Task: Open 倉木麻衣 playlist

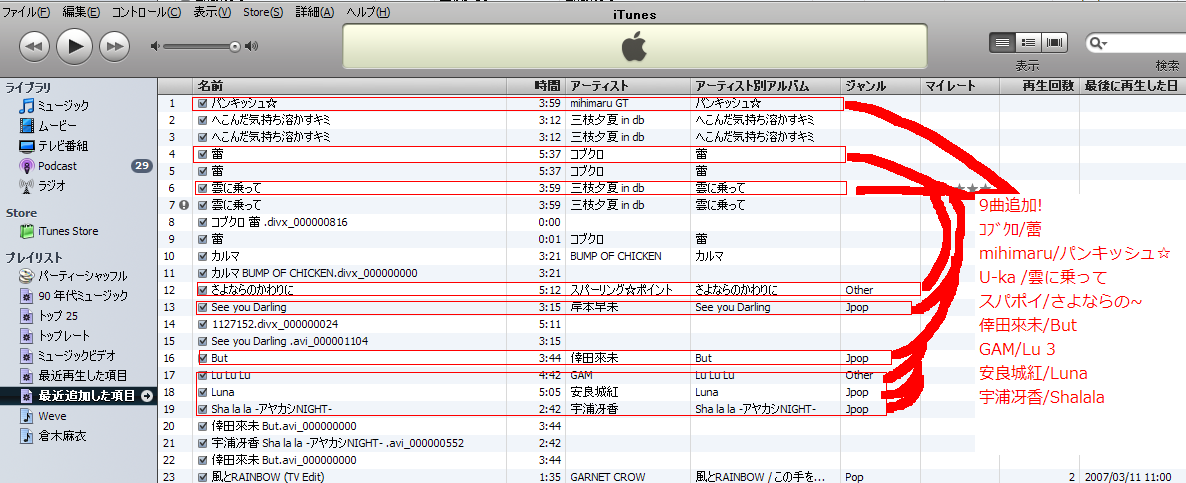Action: click(x=63, y=435)
